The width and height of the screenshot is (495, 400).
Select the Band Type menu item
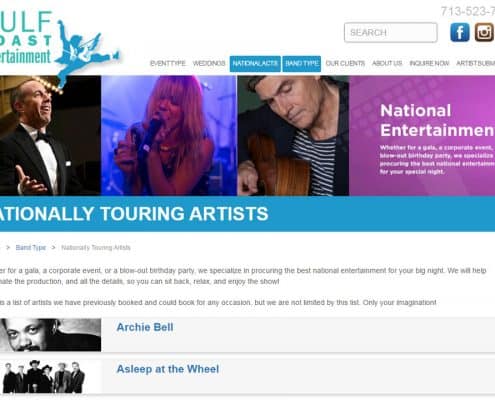pyautogui.click(x=302, y=63)
